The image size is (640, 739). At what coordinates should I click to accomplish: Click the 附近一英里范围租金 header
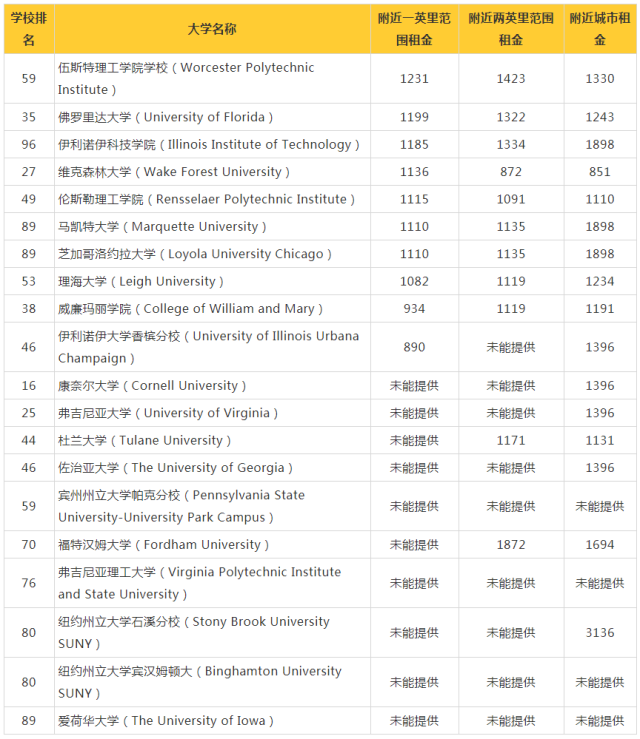point(414,29)
